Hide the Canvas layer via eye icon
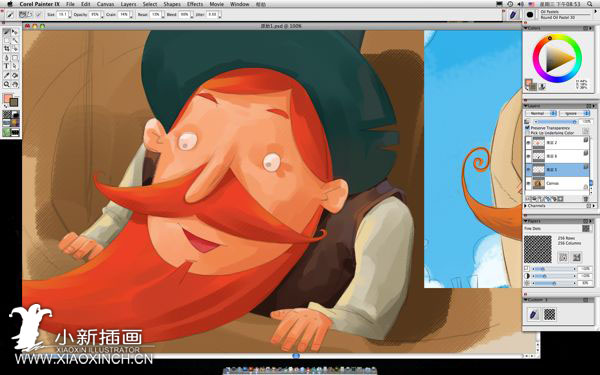 click(x=528, y=184)
